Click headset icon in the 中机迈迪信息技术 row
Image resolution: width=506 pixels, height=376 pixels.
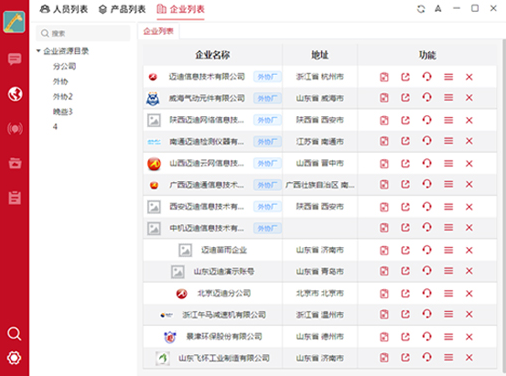427,227
